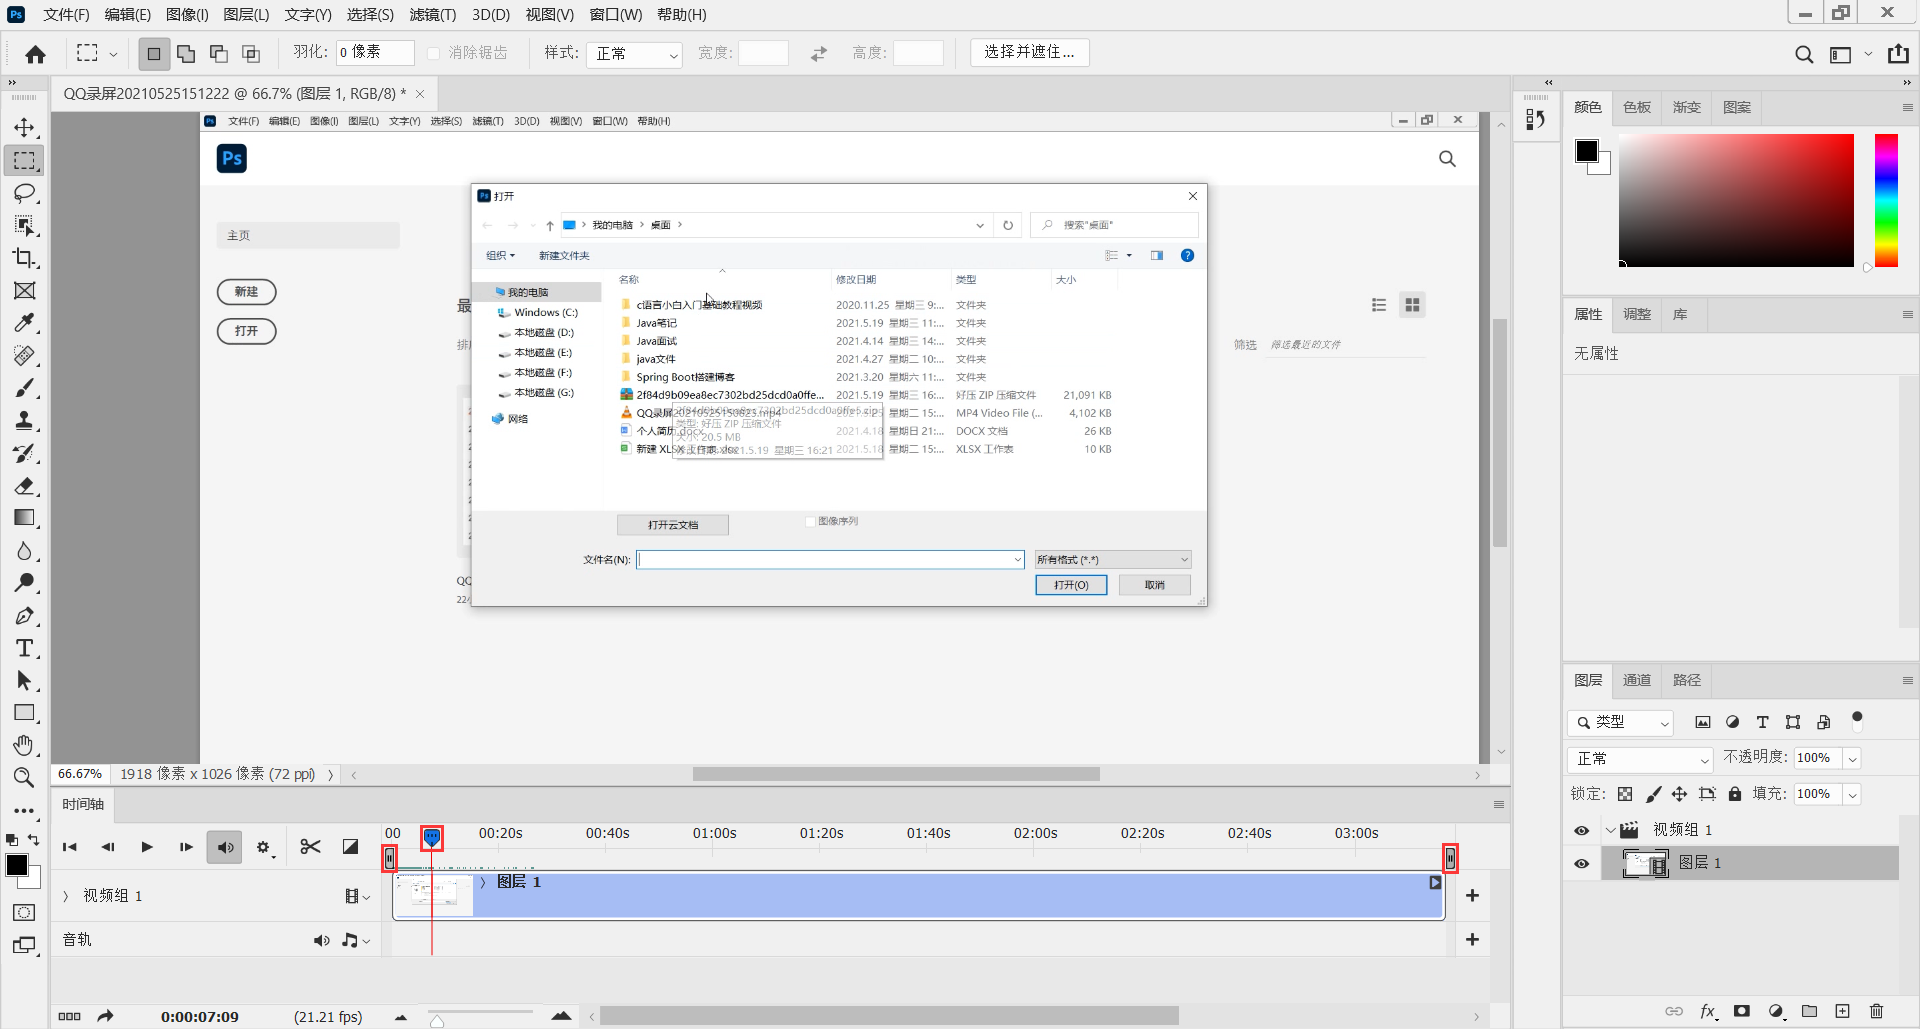Screen dimensions: 1920x1029
Task: Click the Home icon in options bar
Action: point(36,54)
